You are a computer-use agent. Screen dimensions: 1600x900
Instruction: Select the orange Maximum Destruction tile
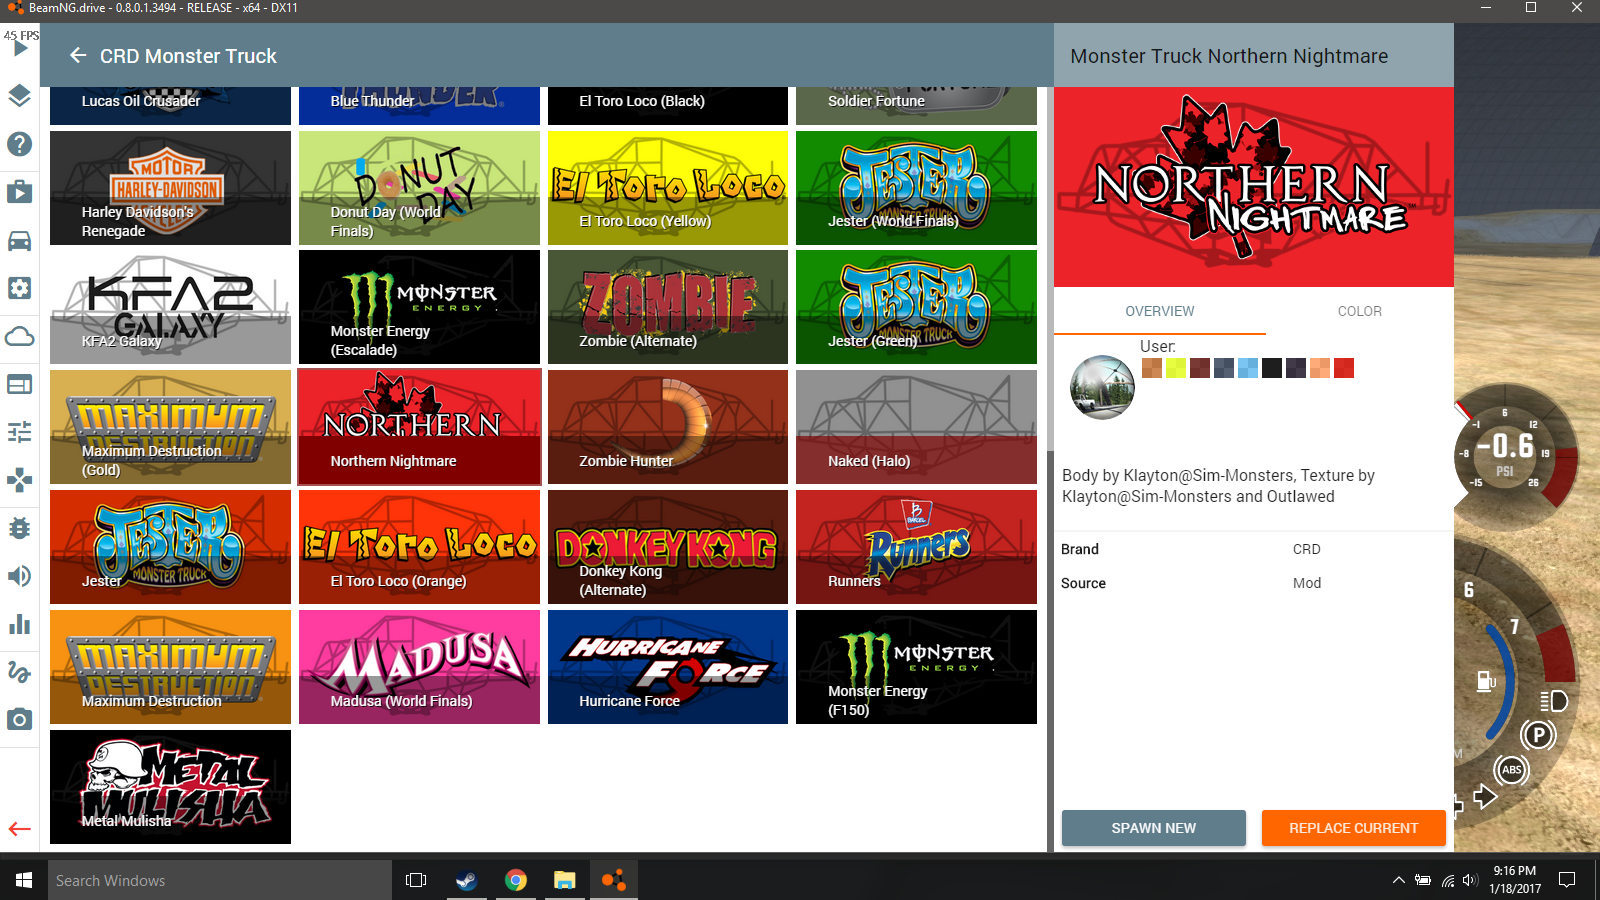(x=170, y=667)
